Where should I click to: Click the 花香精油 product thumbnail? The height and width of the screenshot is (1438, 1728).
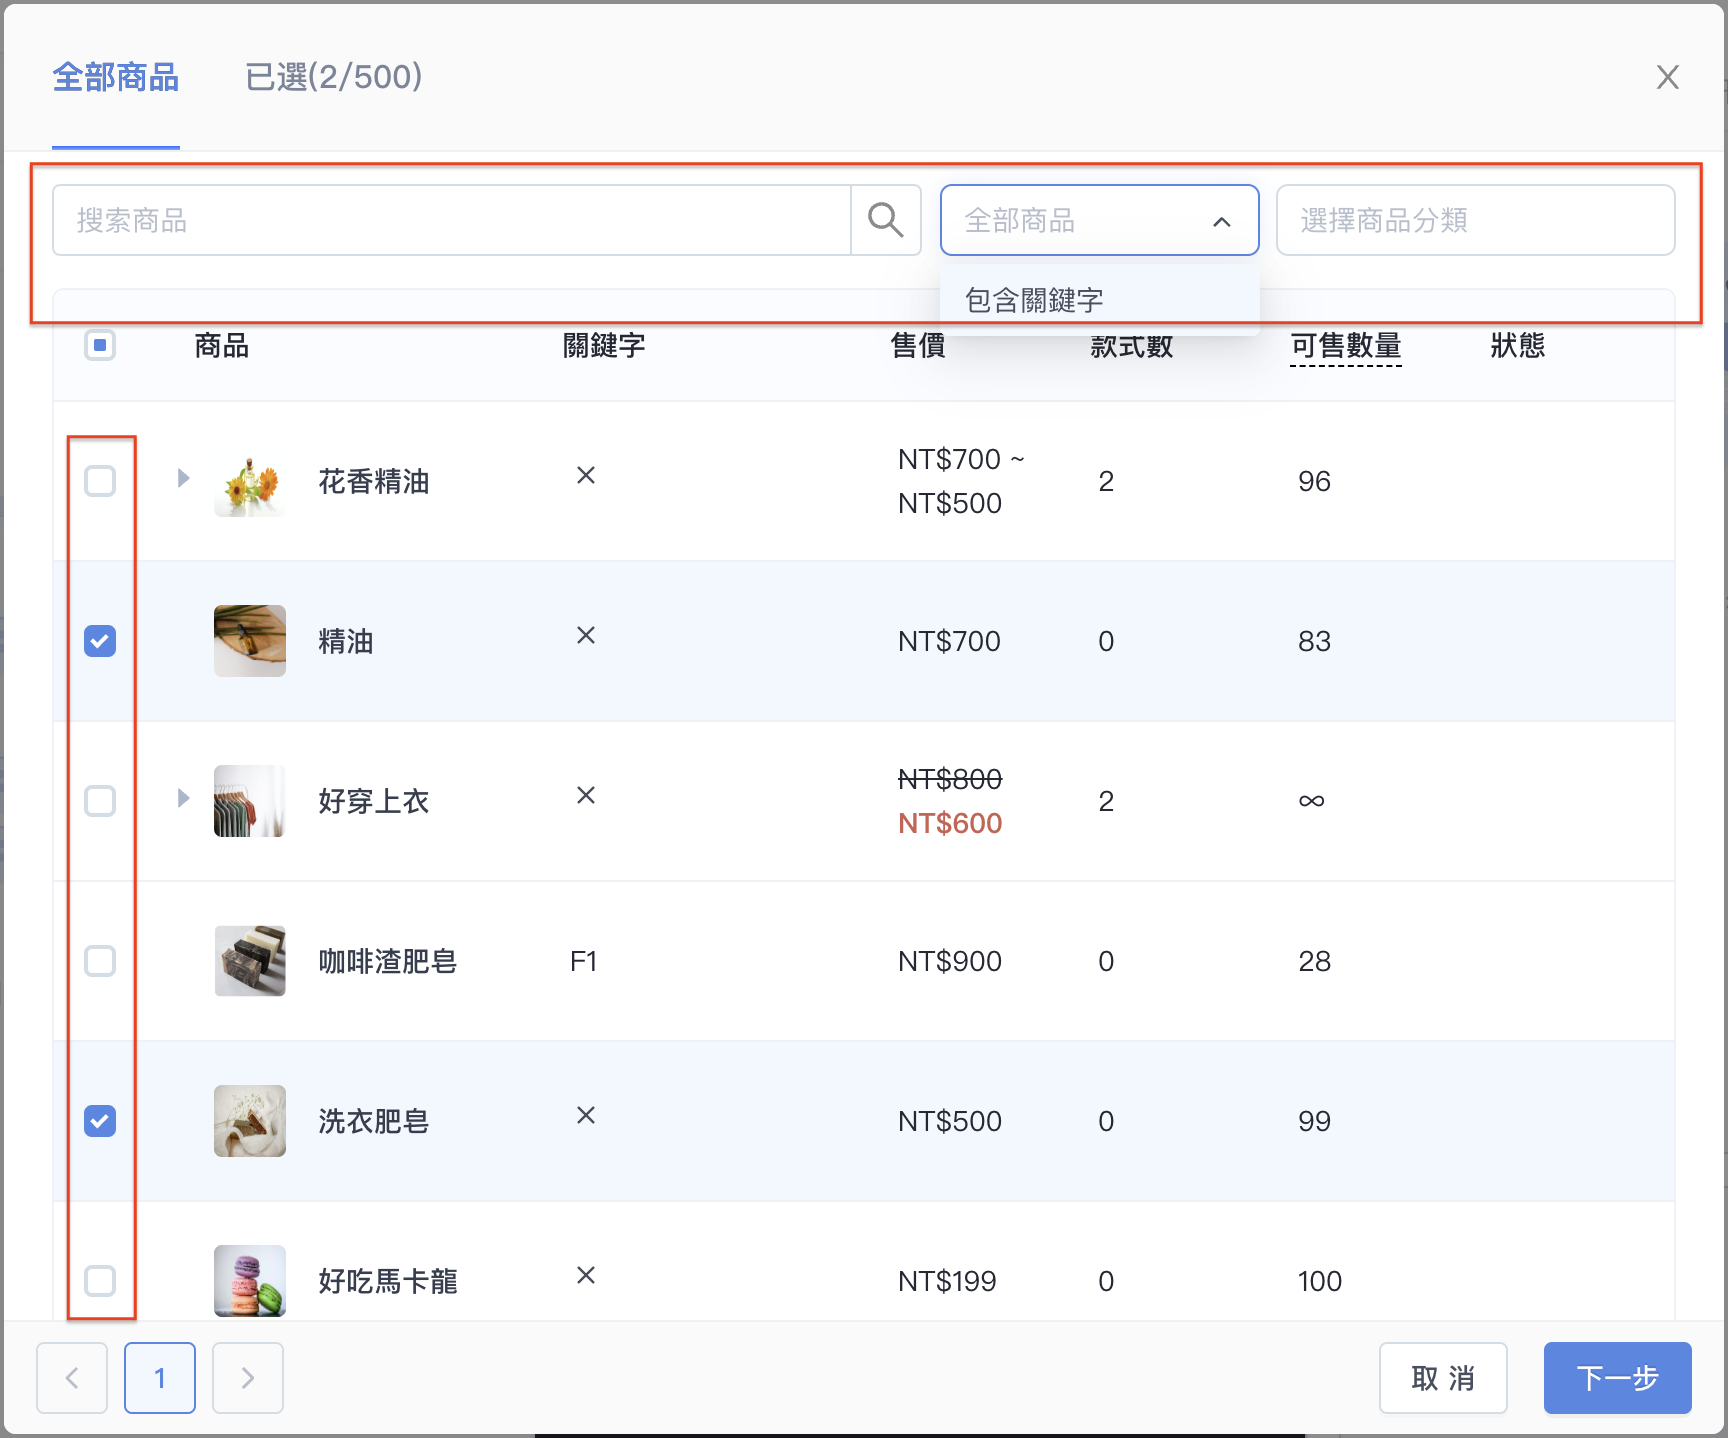click(x=250, y=481)
